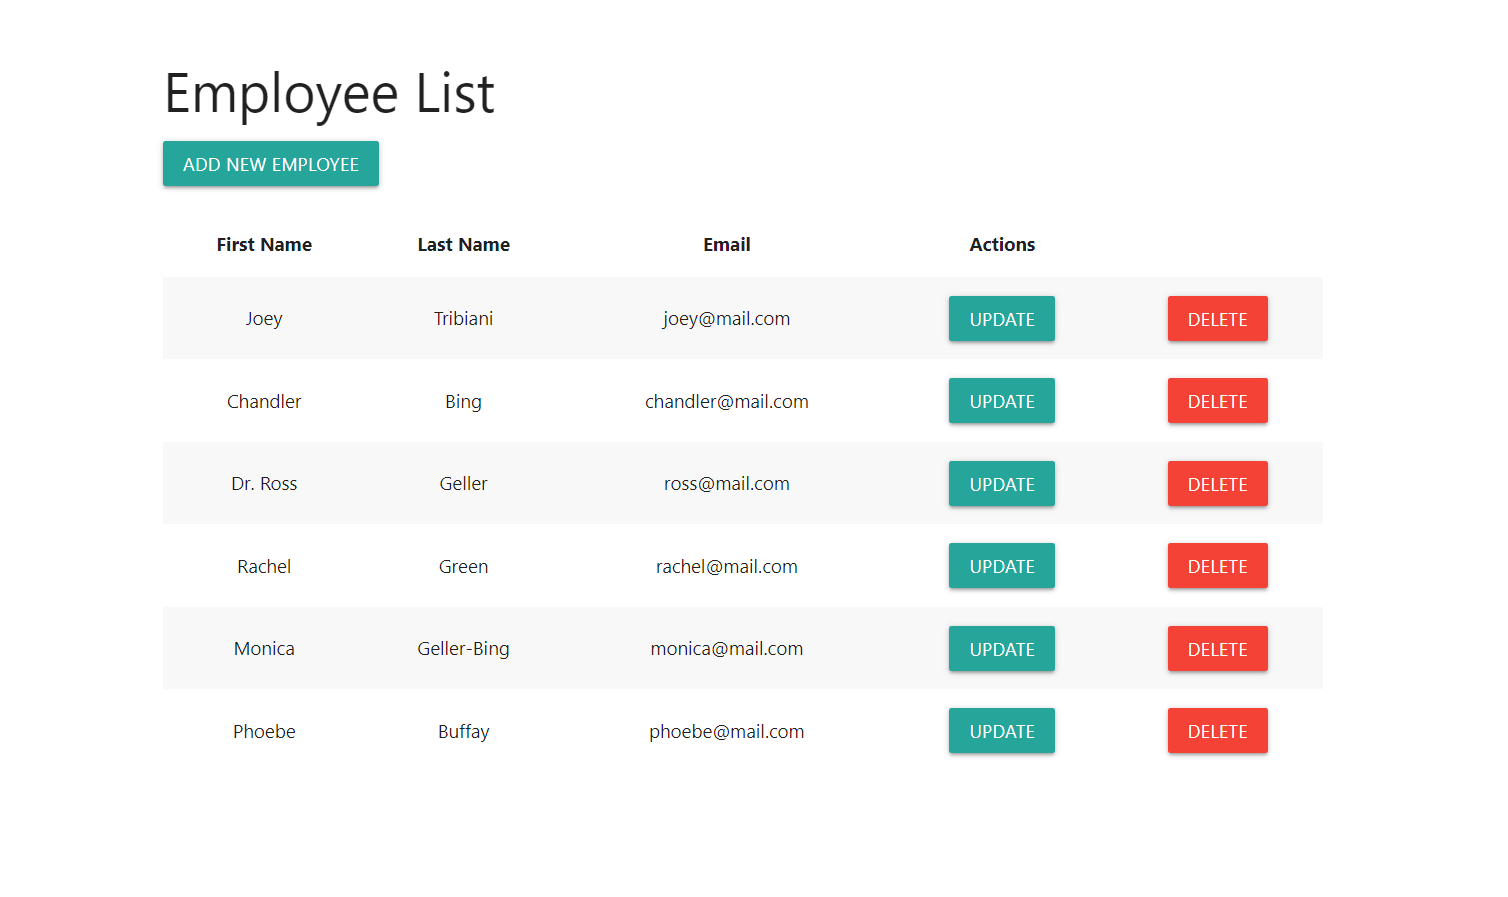Update Monica Geller-Bing's details
1508x897 pixels.
pyautogui.click(x=1001, y=648)
